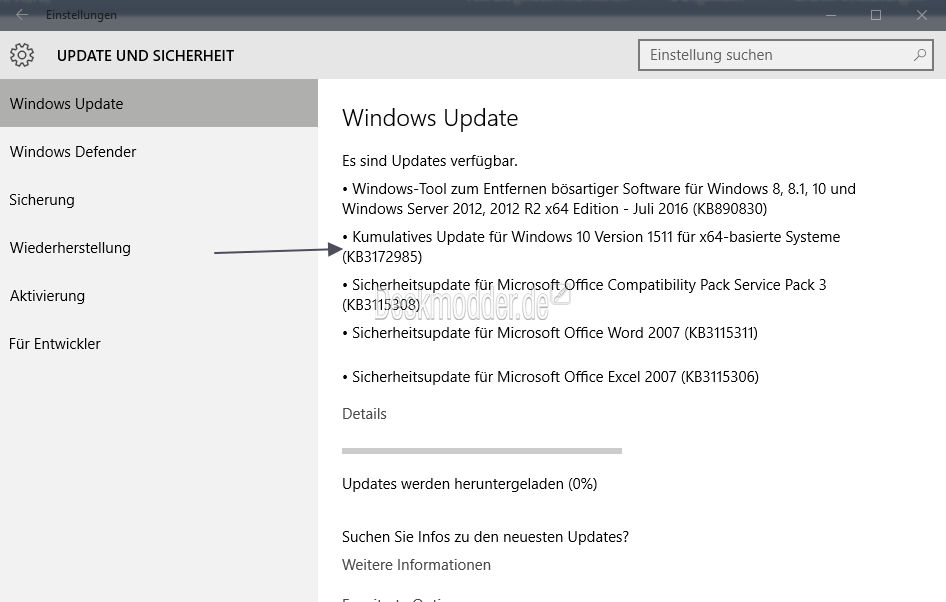The width and height of the screenshot is (946, 602).
Task: Maximize the Einstellungen window
Action: 876,15
